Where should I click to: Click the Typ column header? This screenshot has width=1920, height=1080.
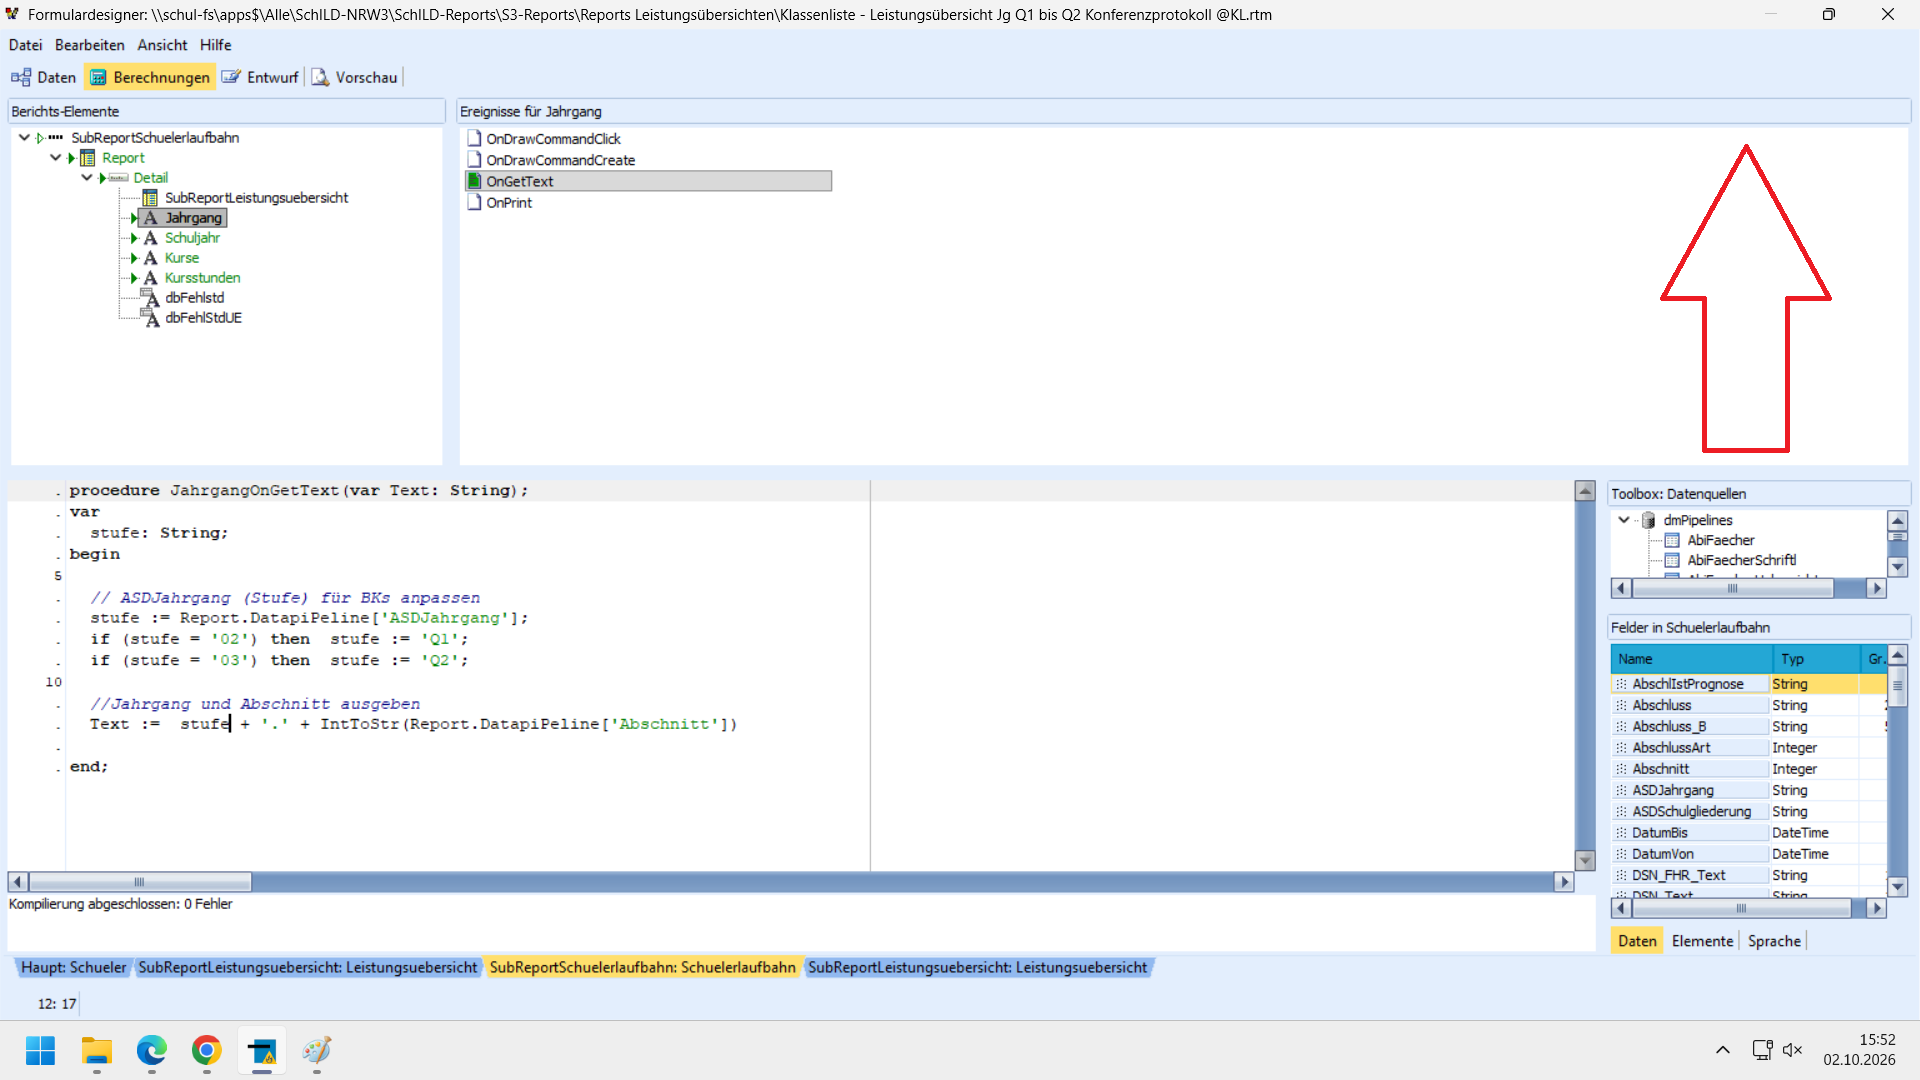tap(1816, 659)
